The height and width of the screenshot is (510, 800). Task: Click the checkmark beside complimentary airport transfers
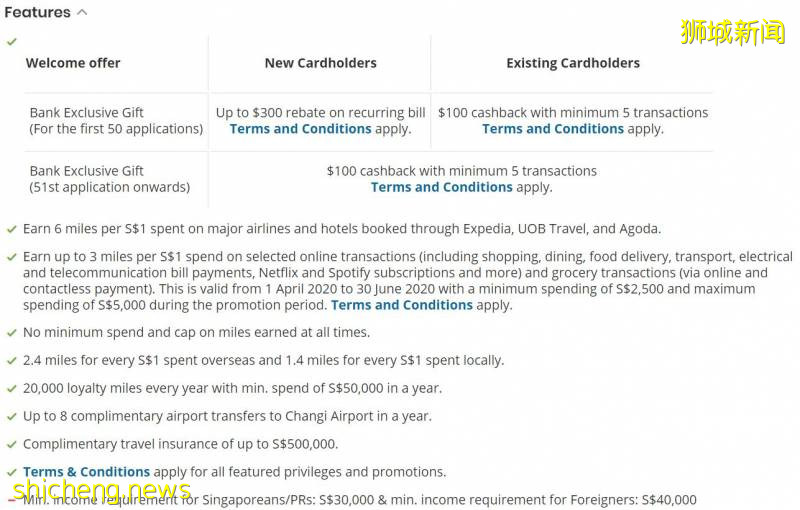pos(11,416)
